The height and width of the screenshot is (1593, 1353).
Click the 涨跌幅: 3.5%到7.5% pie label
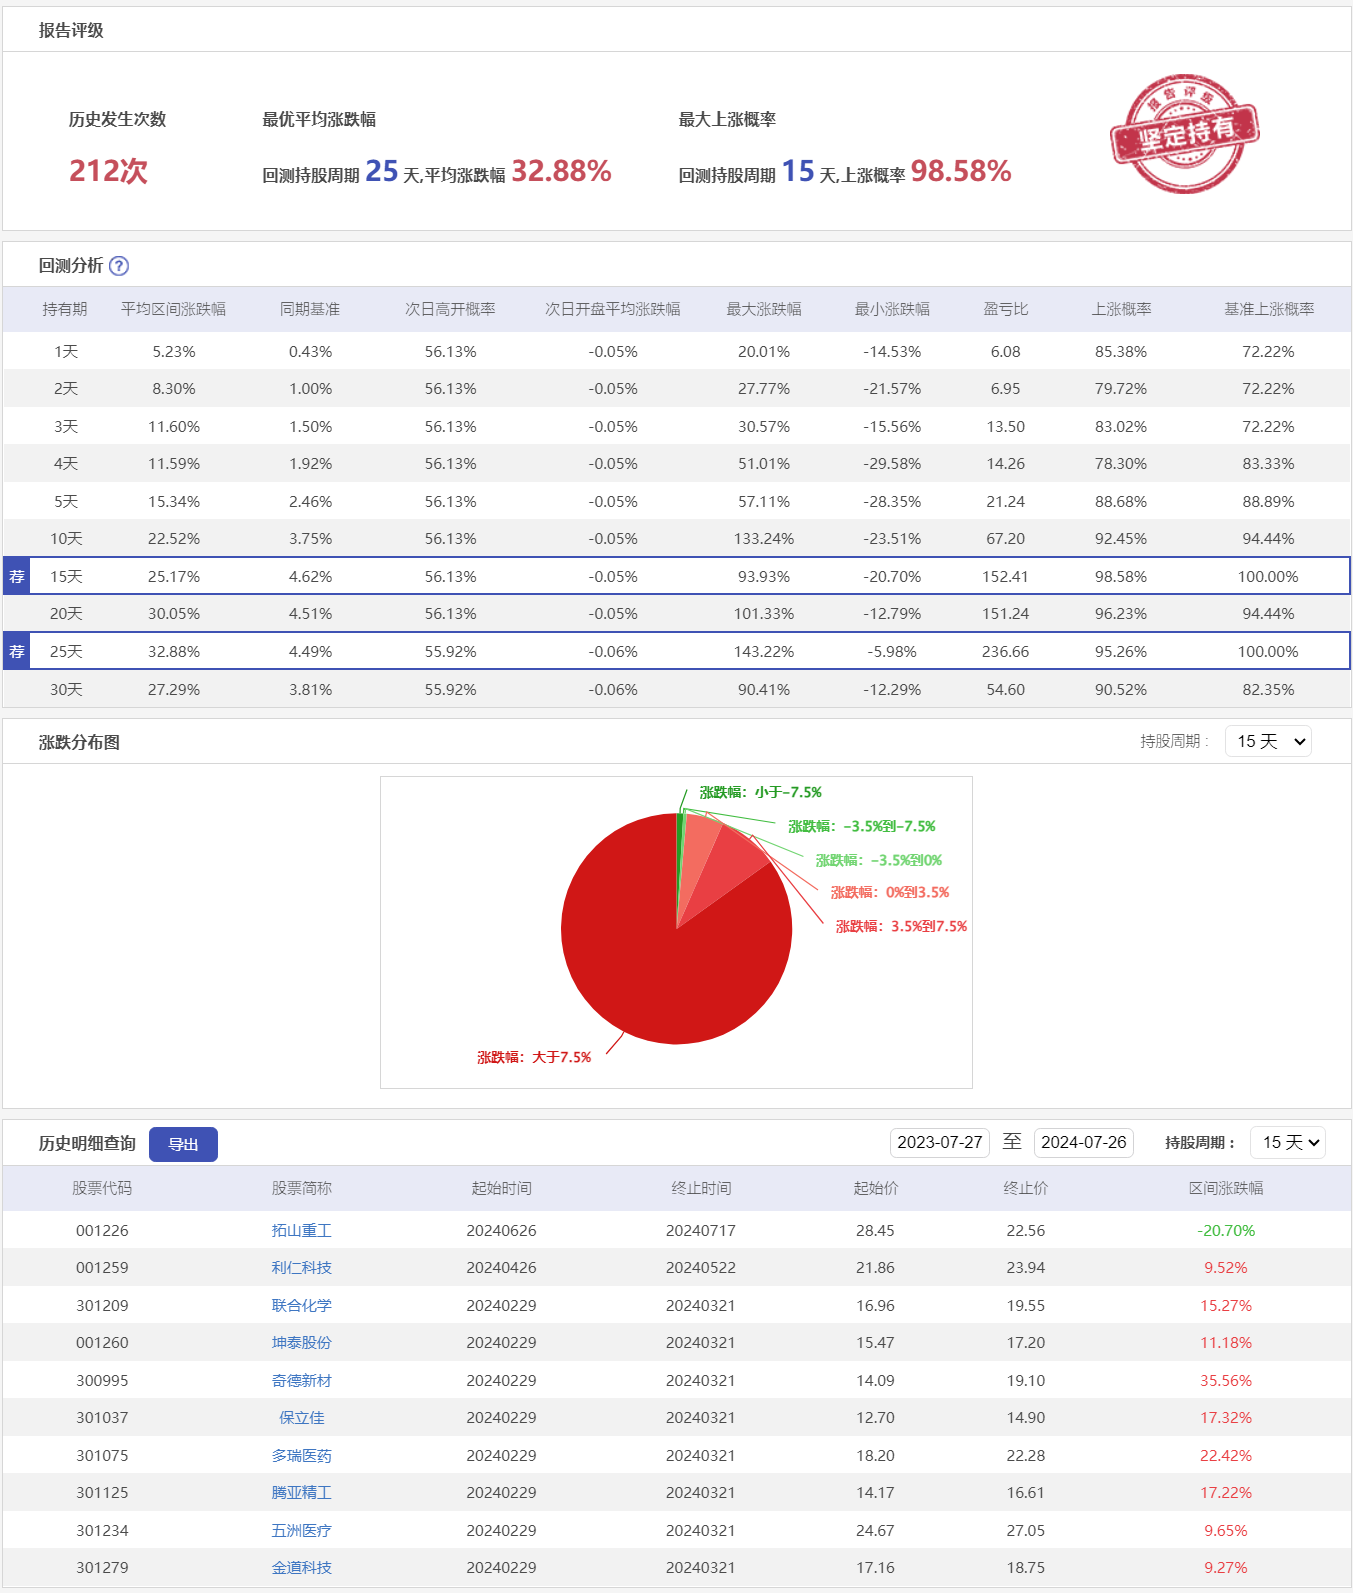coord(901,927)
